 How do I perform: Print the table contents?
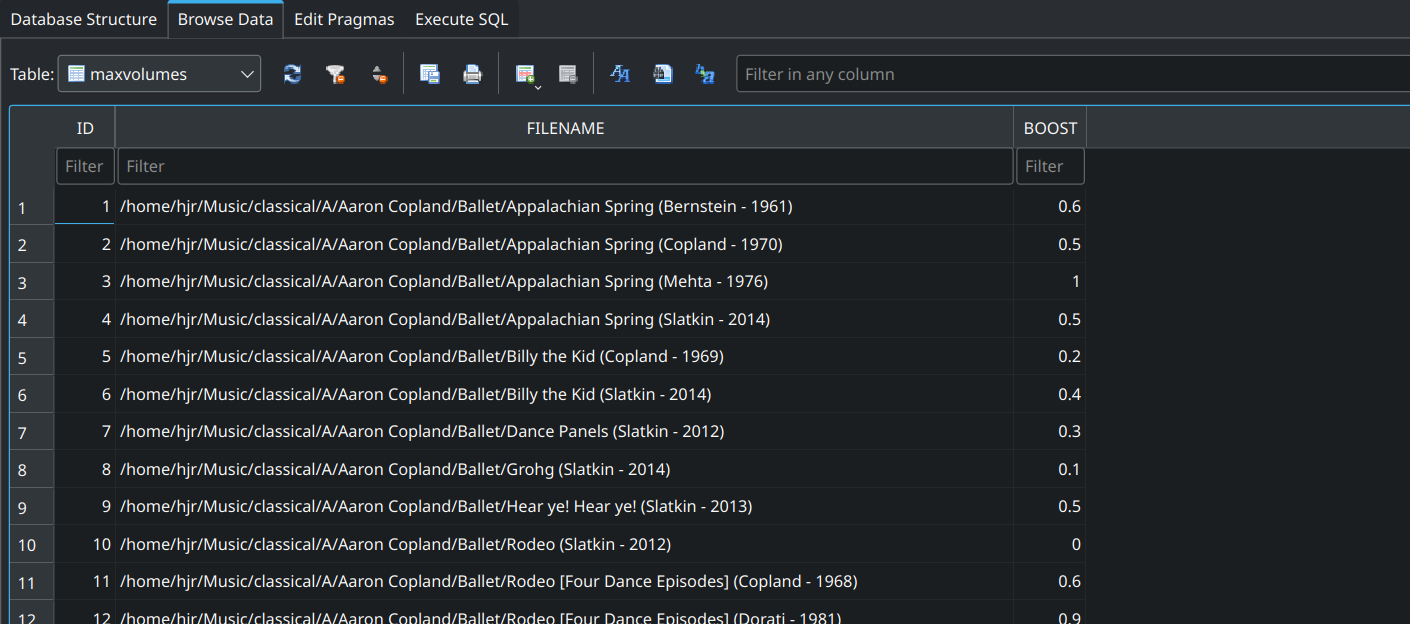point(472,73)
